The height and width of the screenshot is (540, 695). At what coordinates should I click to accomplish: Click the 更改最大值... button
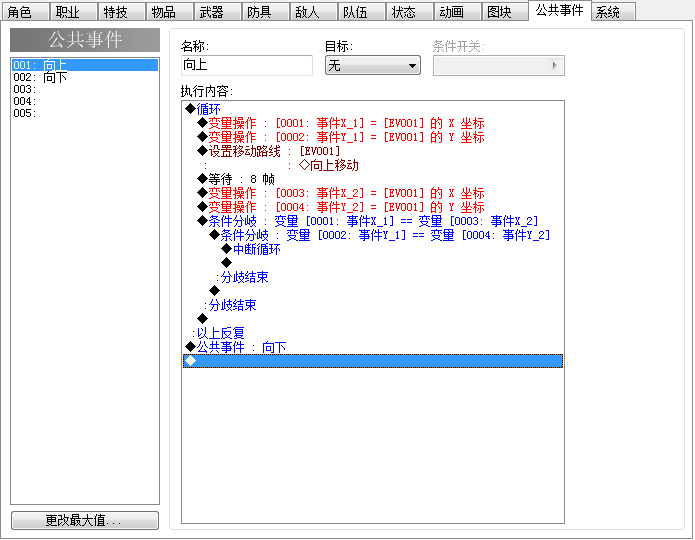85,520
